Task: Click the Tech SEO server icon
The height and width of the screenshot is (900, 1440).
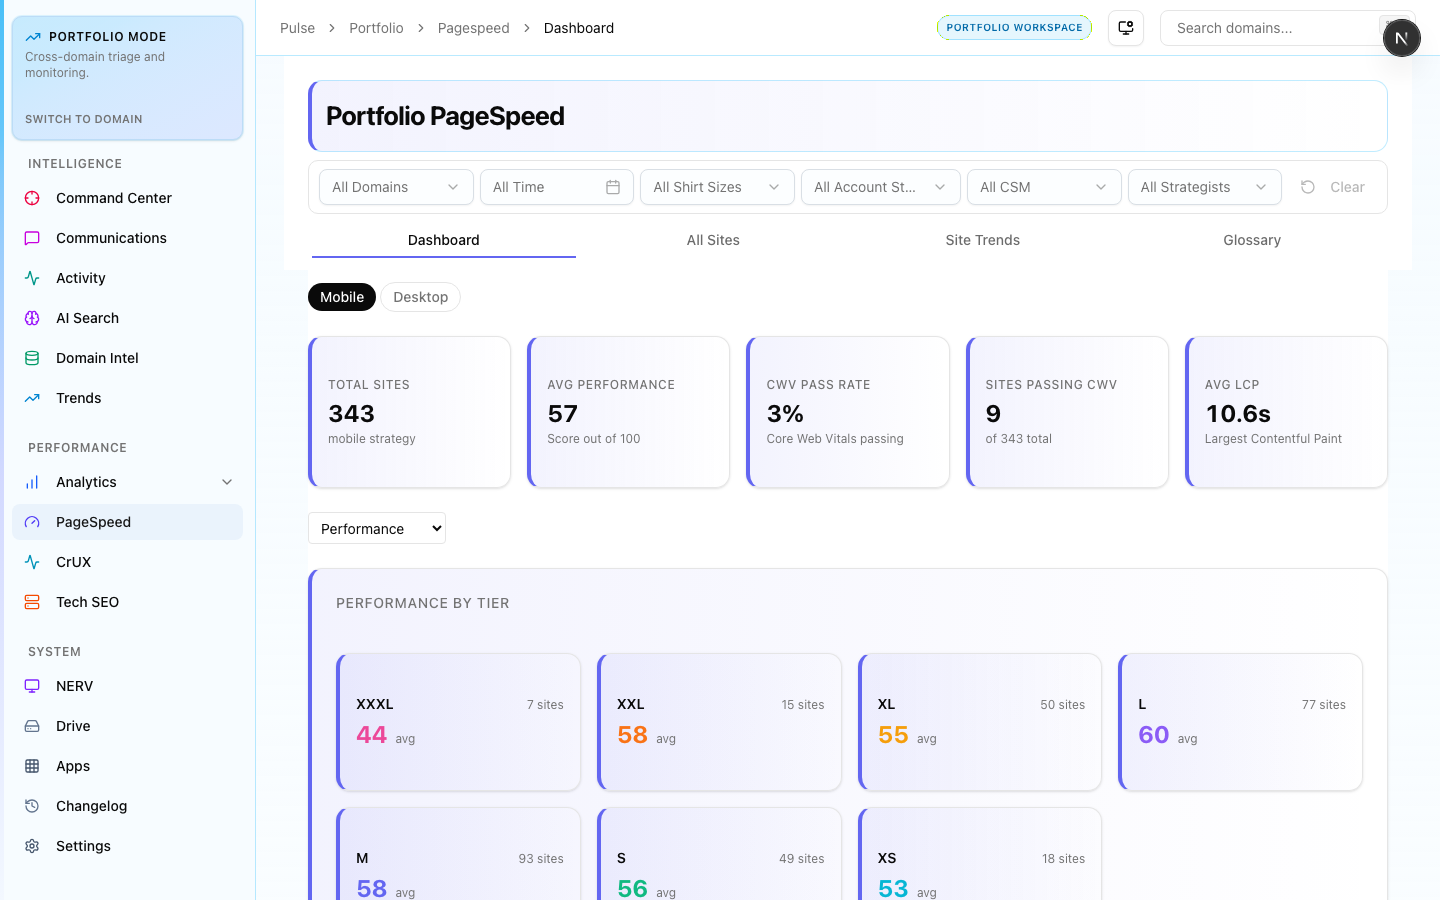Action: [x=32, y=602]
